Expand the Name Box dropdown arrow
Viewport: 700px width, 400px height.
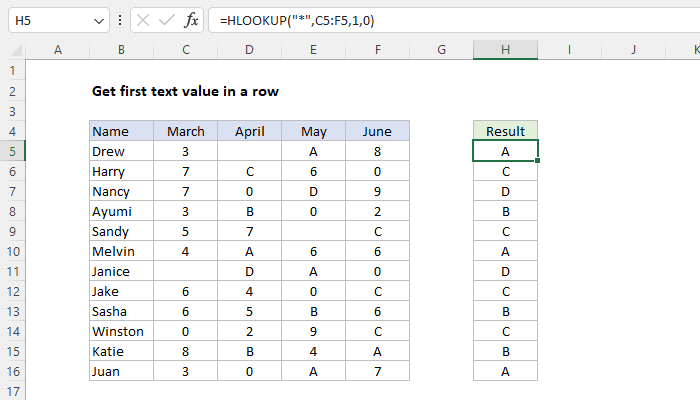(x=99, y=21)
